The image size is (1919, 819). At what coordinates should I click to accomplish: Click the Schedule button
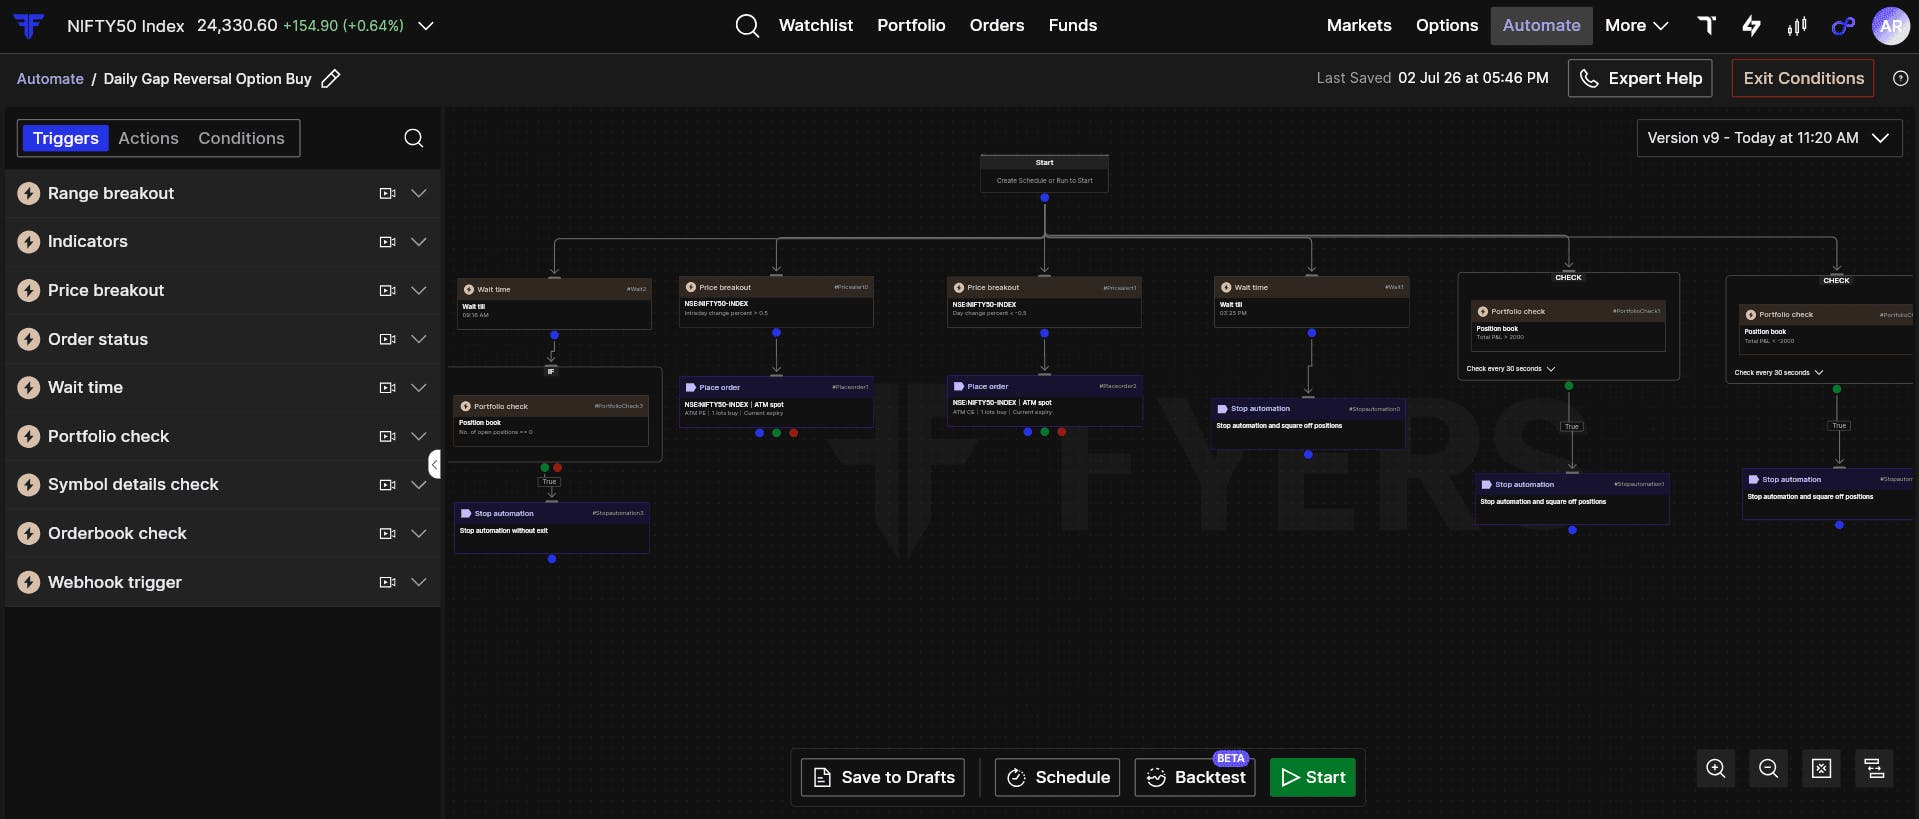[1057, 777]
